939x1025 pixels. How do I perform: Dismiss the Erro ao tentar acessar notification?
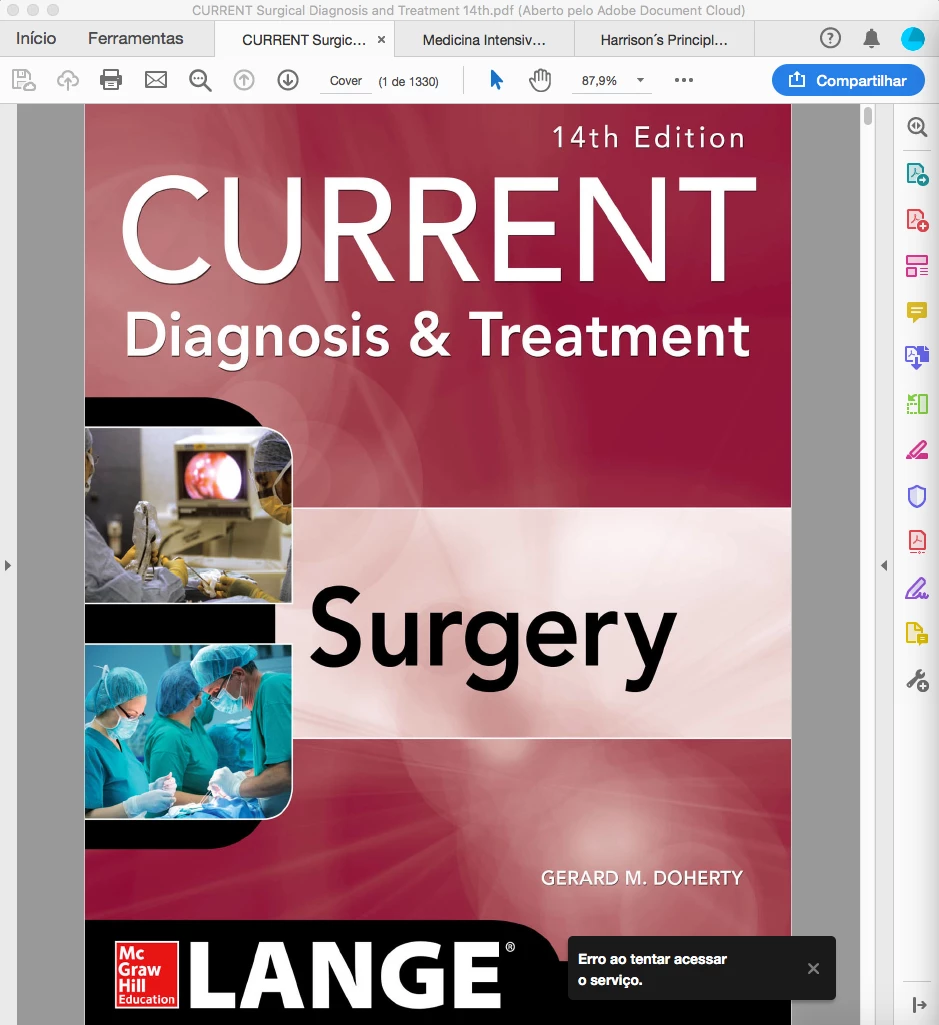[x=813, y=969]
